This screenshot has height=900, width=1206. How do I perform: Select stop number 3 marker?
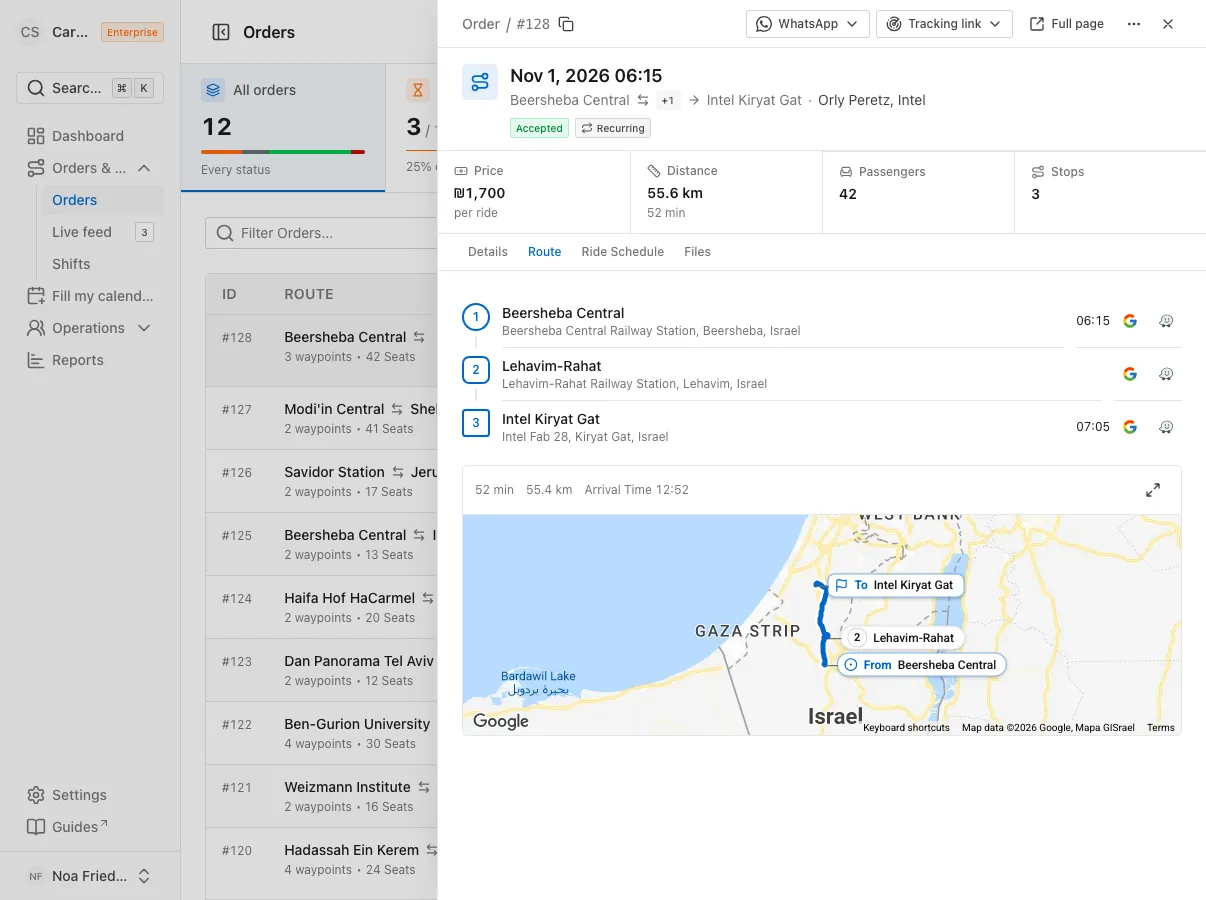[476, 423]
